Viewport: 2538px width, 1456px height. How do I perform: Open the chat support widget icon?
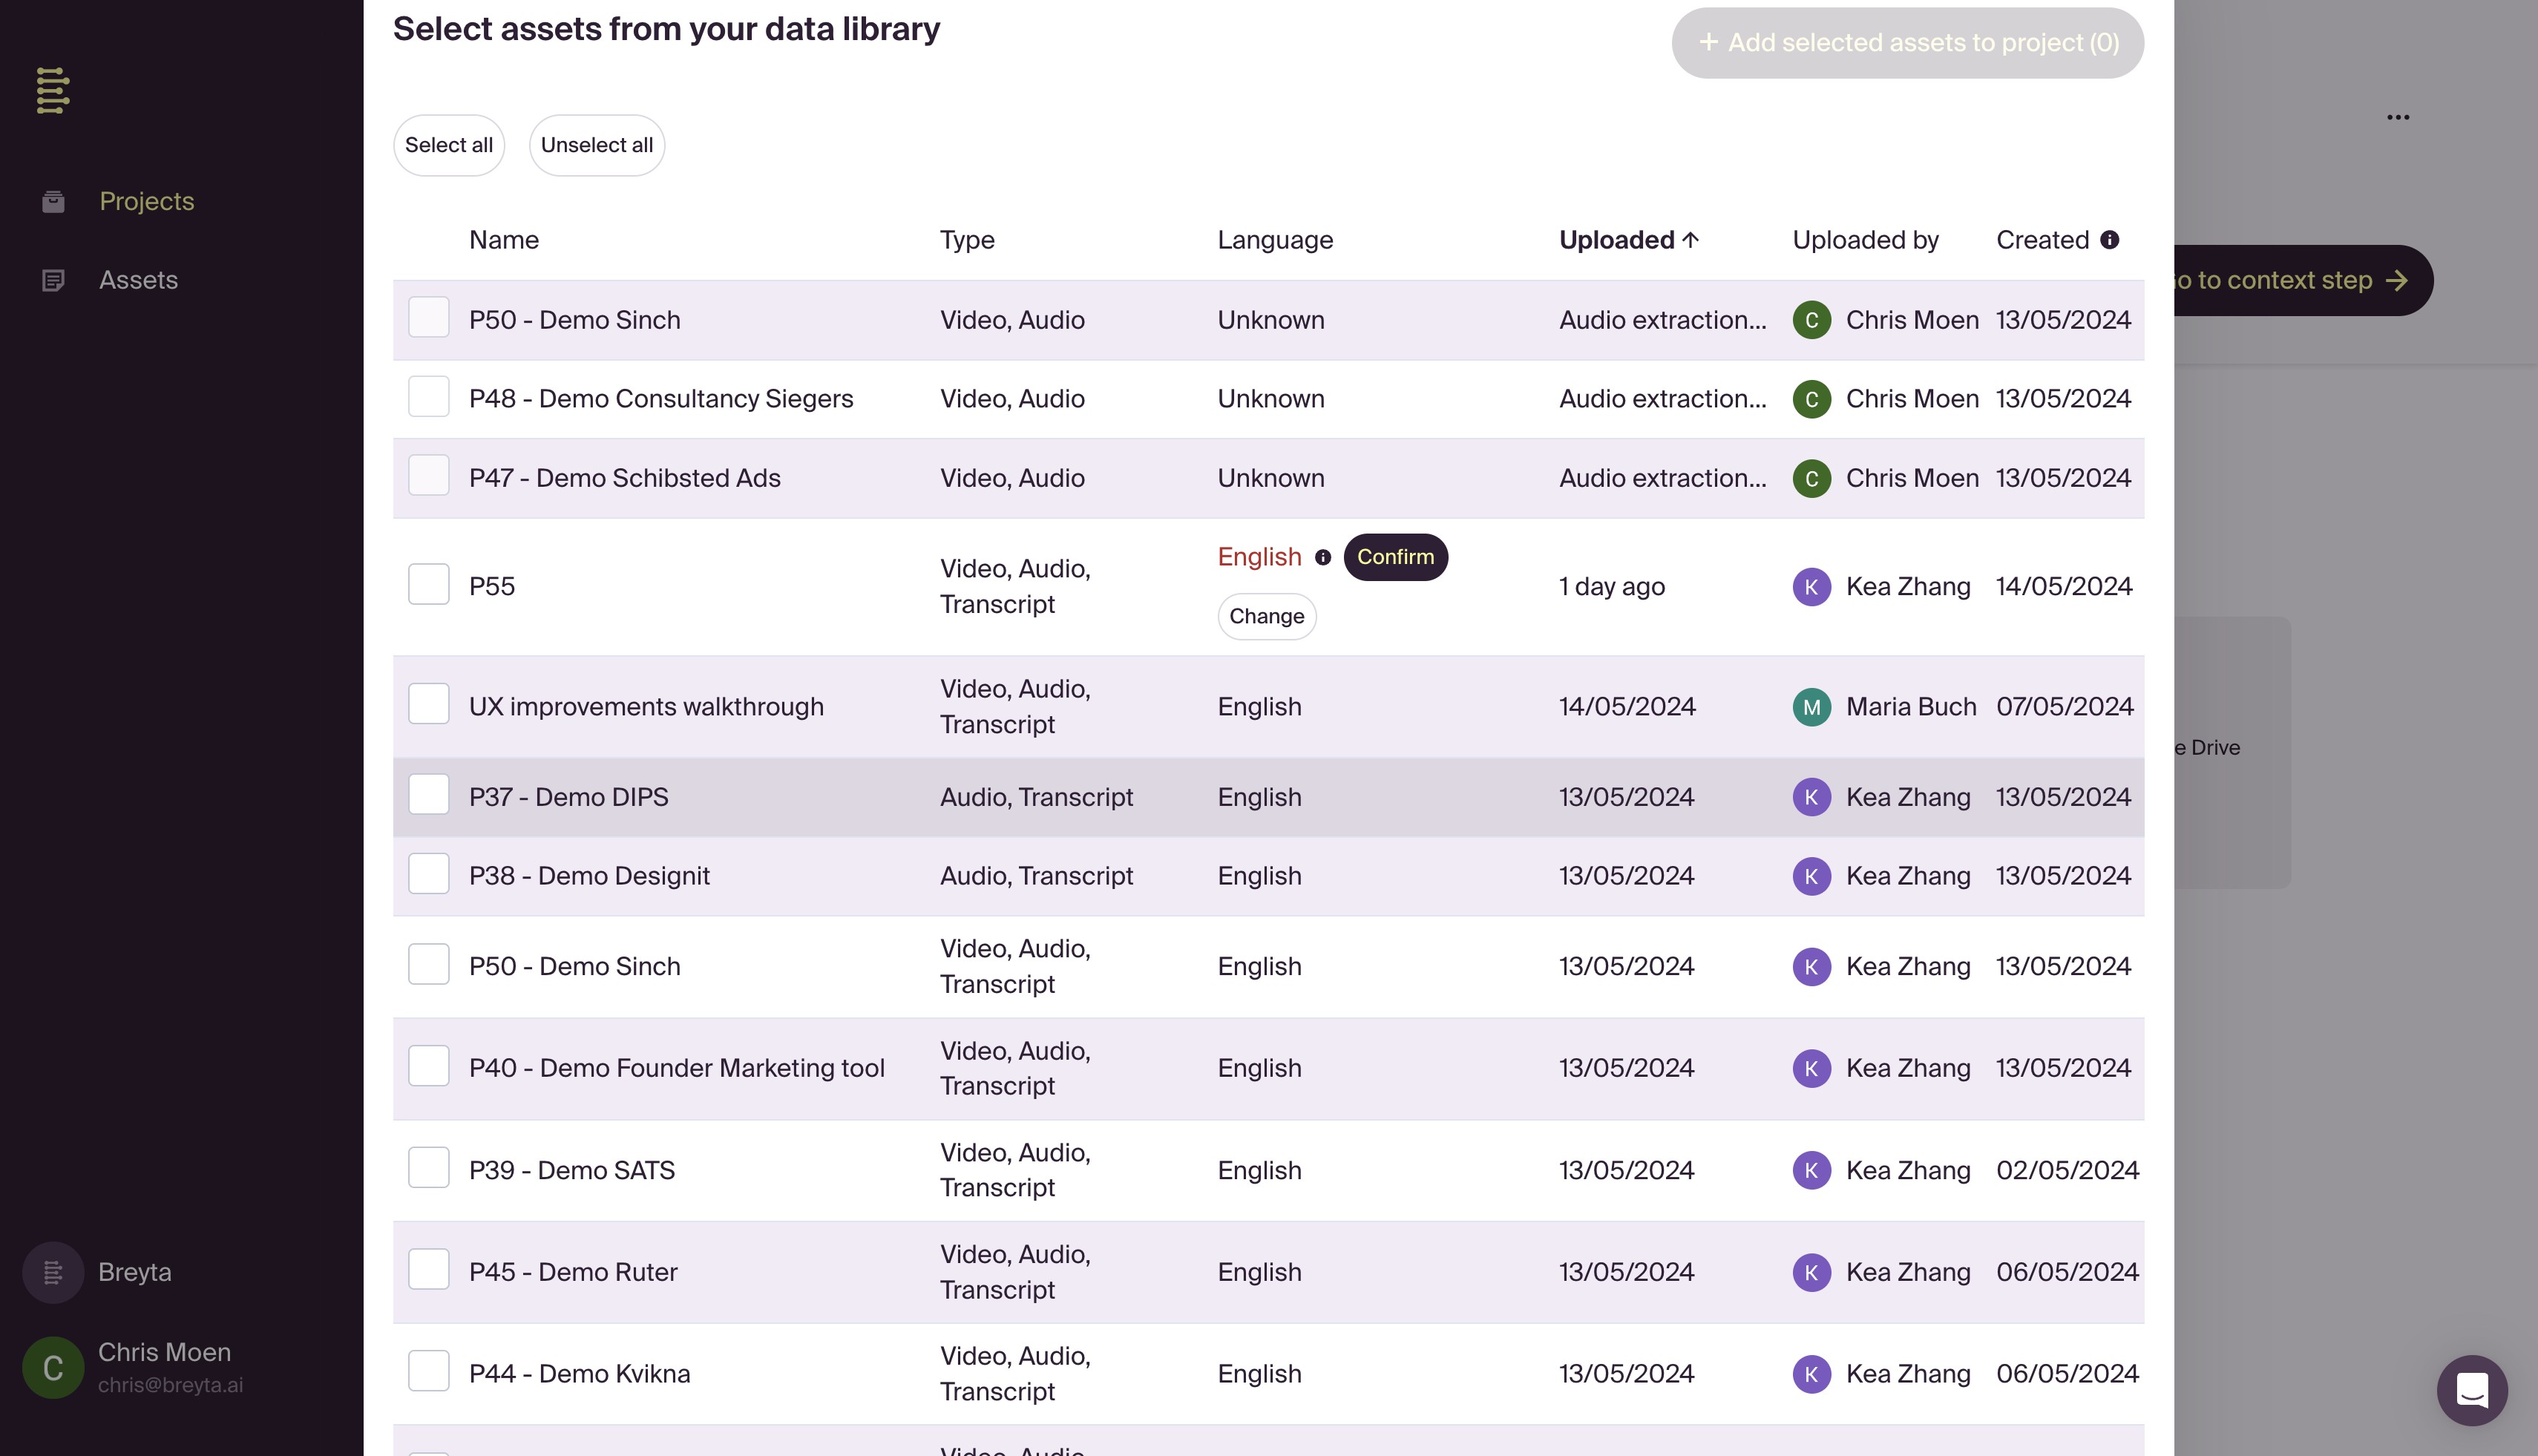2471,1390
